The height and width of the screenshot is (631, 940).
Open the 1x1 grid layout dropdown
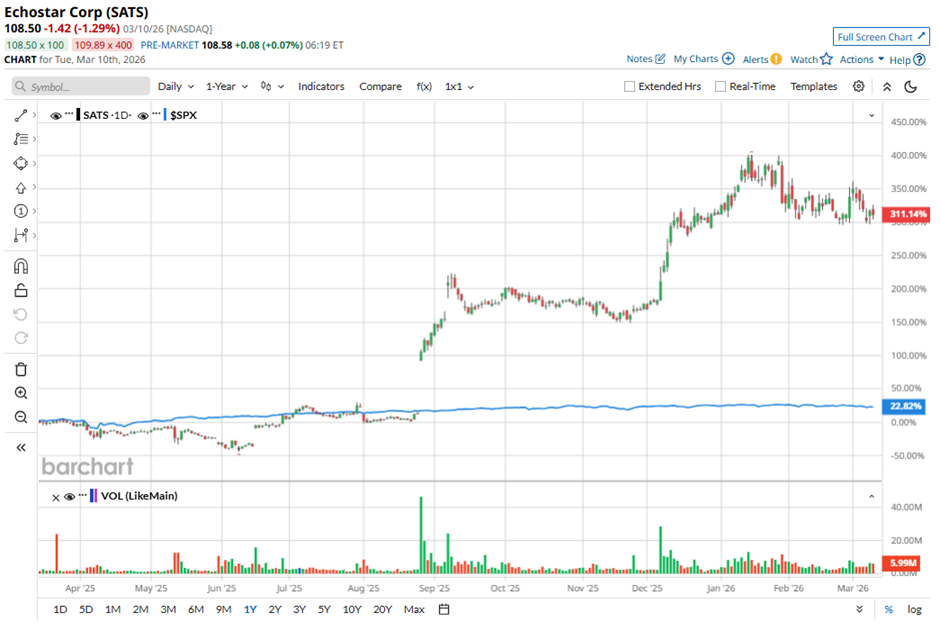(459, 86)
